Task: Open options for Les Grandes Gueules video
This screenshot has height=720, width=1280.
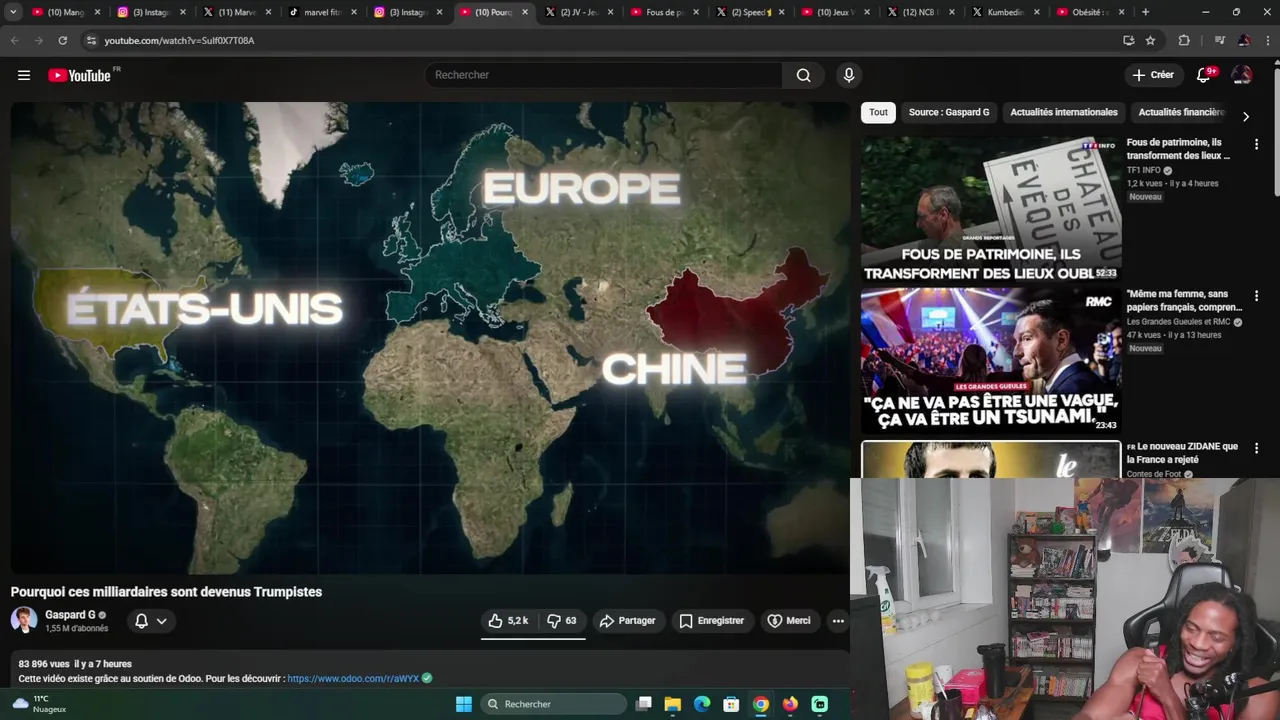Action: 1256,296
